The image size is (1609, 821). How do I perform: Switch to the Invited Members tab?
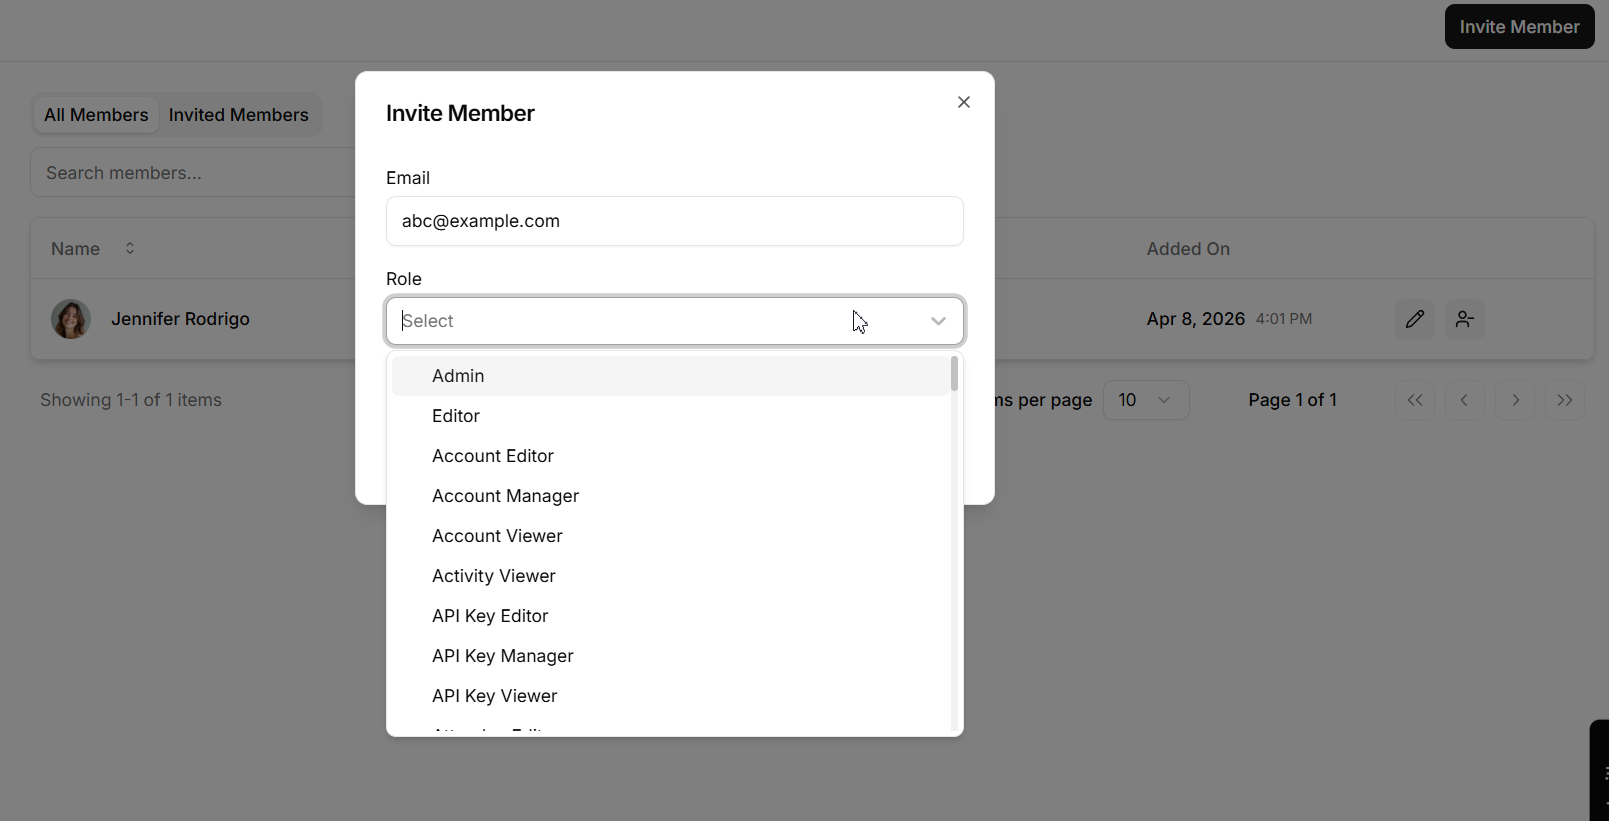pos(238,115)
